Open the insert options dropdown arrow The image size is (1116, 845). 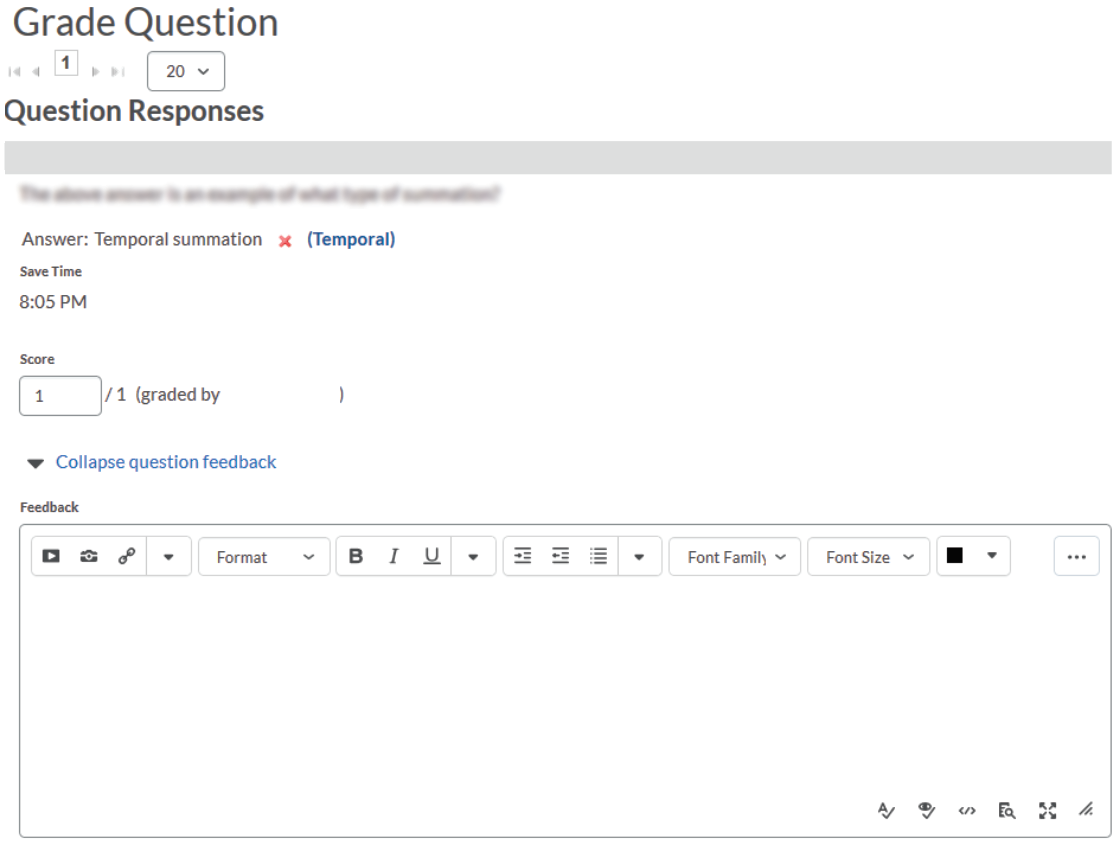169,557
